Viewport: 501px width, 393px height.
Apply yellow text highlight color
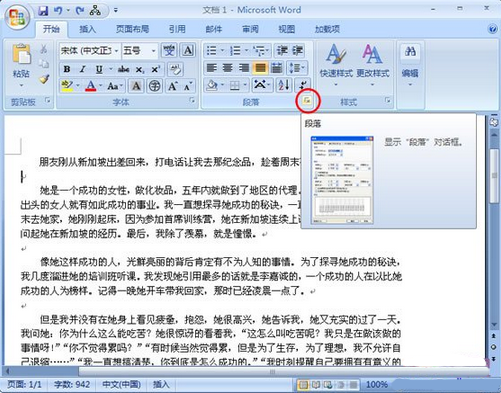67,86
